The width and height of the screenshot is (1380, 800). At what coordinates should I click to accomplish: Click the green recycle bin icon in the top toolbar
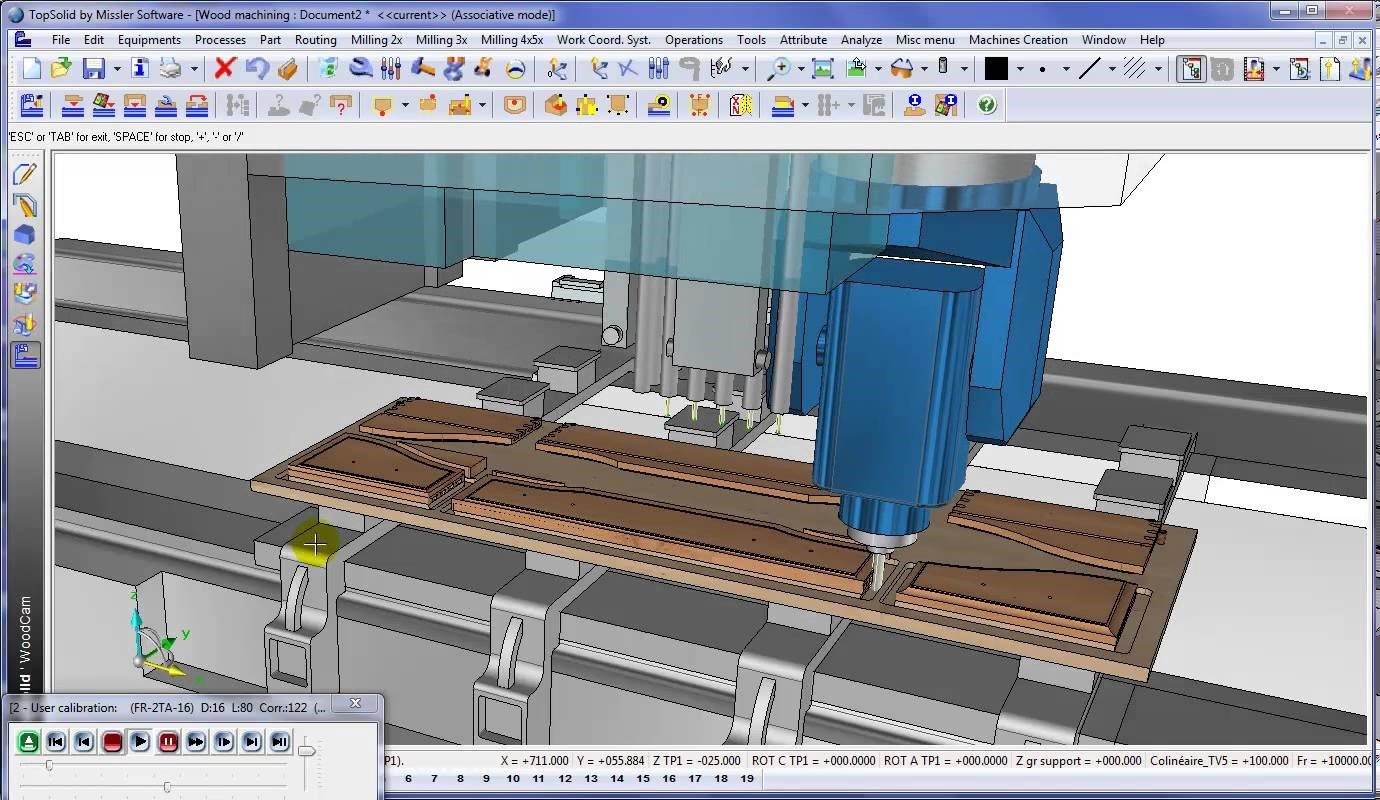point(328,69)
